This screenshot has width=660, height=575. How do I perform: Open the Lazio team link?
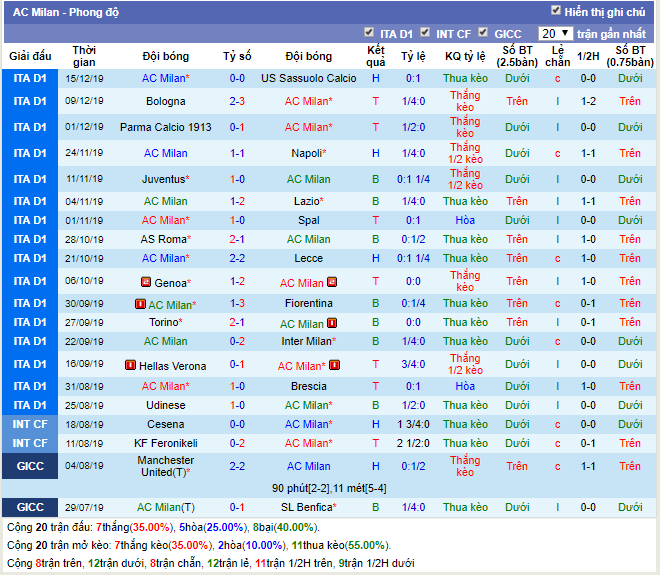[309, 201]
